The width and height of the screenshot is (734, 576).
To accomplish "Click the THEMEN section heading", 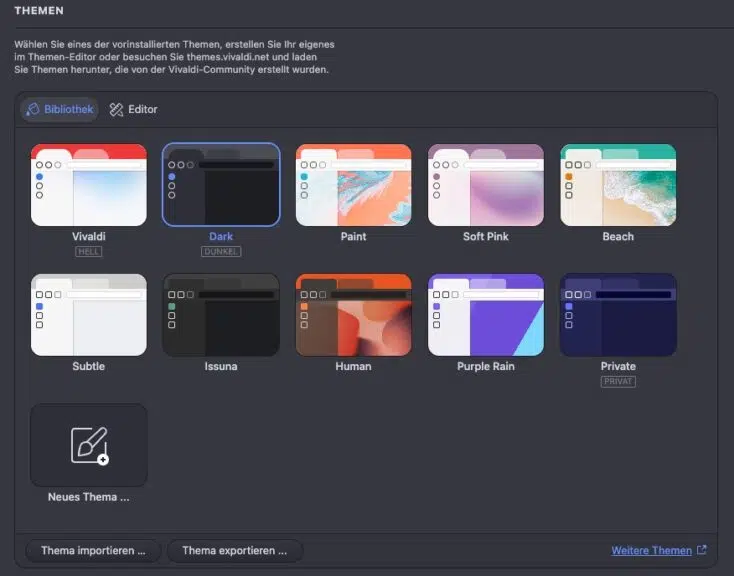I will (39, 10).
